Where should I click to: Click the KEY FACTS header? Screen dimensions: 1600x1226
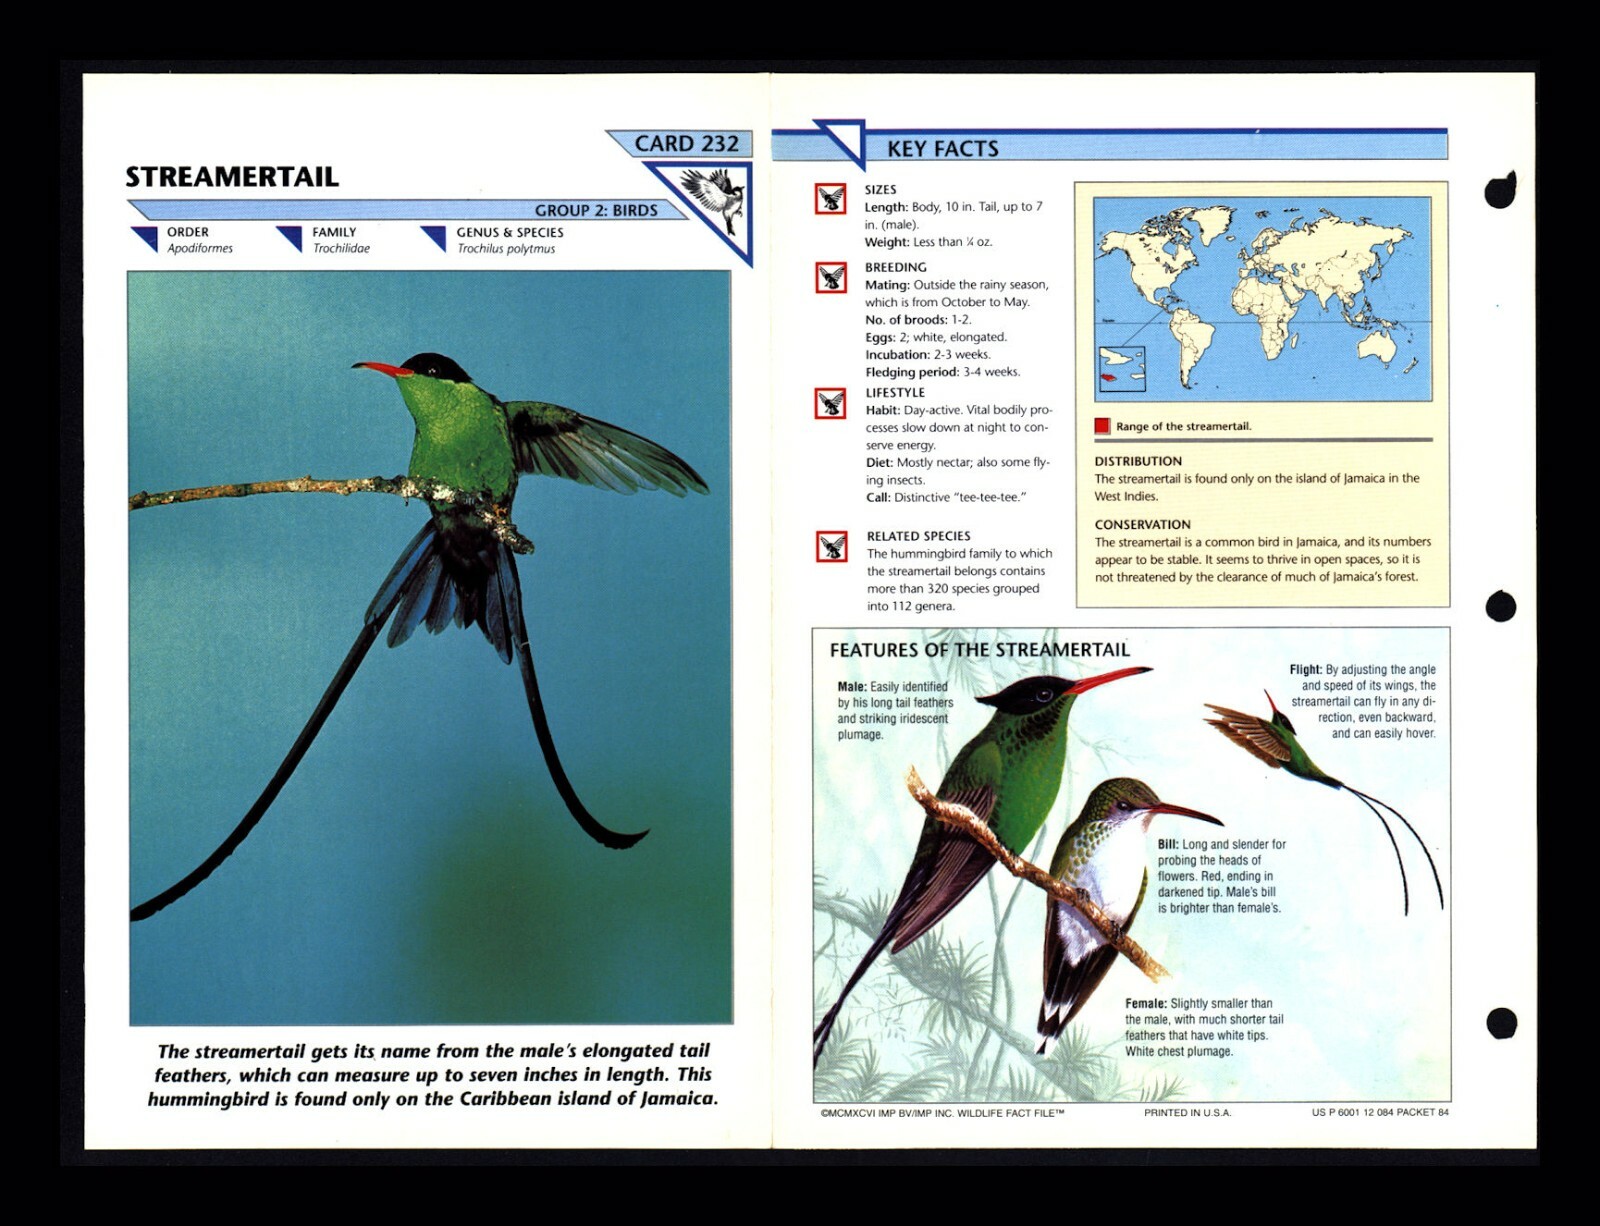942,149
